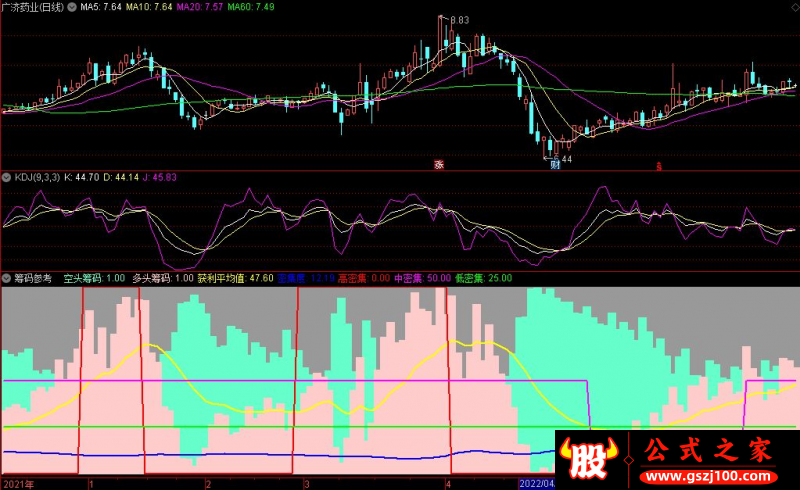Image resolution: width=800 pixels, height=490 pixels.
Task: Toggle the MA60 moving average label
Action: coord(251,7)
